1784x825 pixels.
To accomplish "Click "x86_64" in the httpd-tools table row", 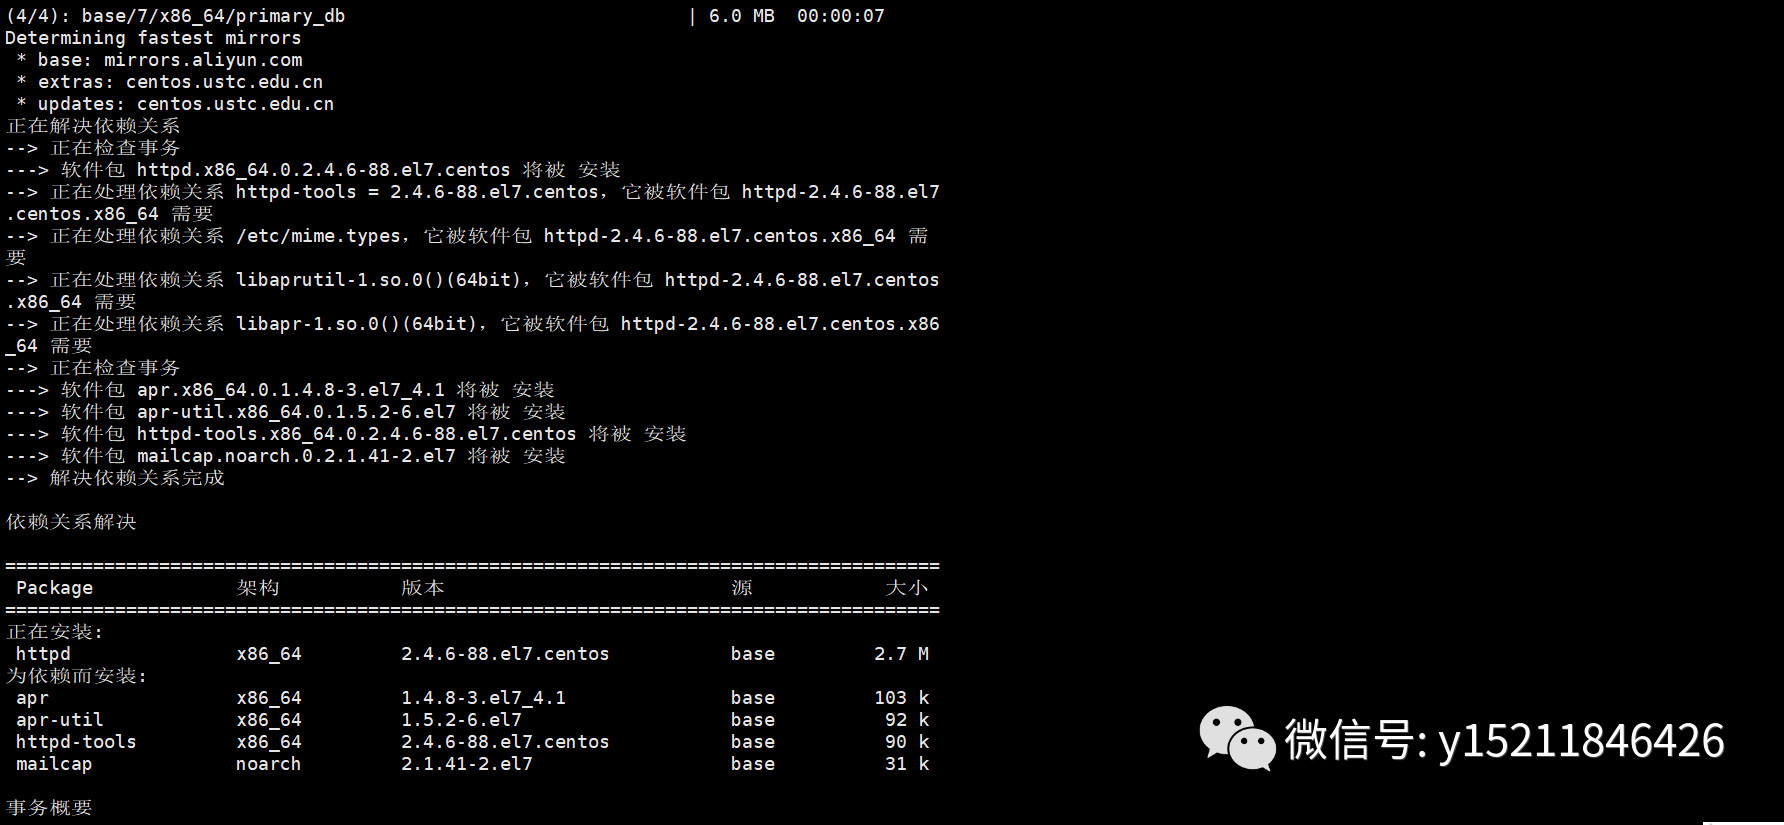I will point(269,742).
